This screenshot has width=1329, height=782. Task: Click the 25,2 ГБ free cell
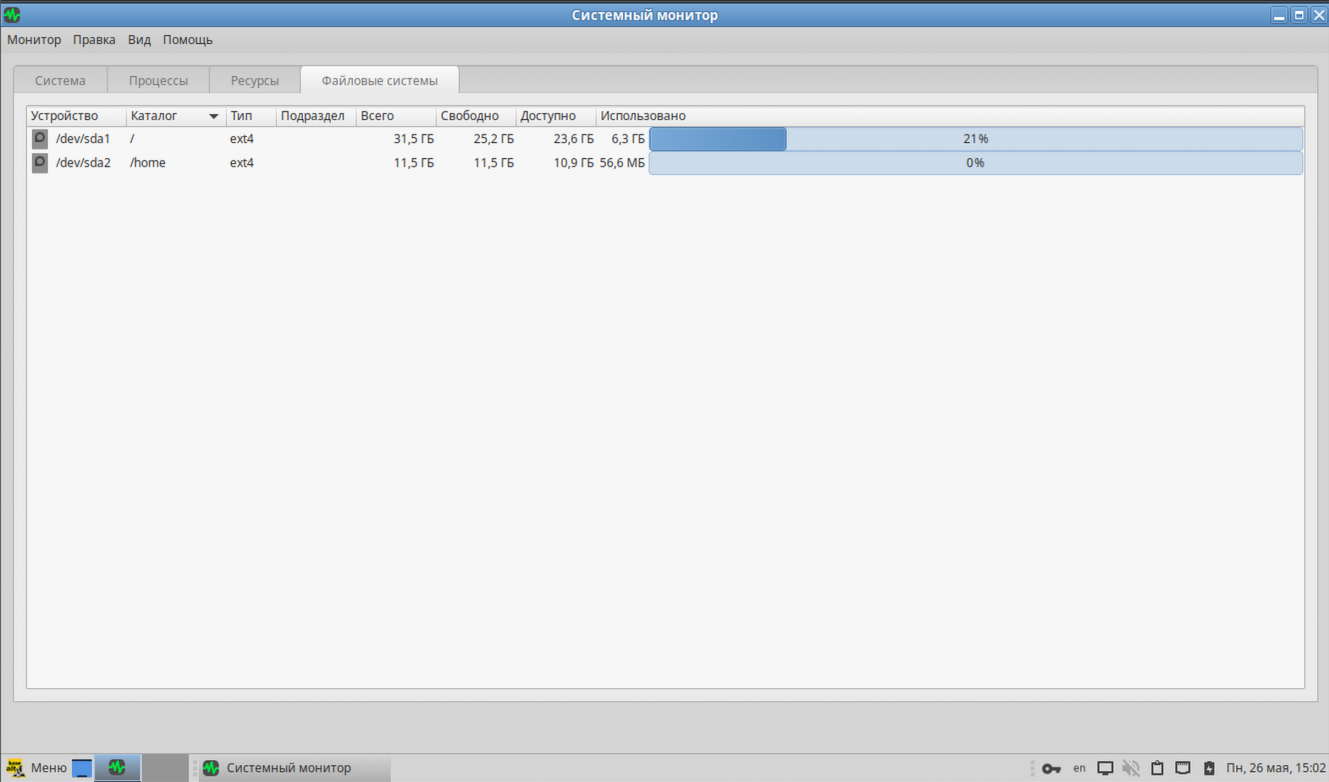494,139
